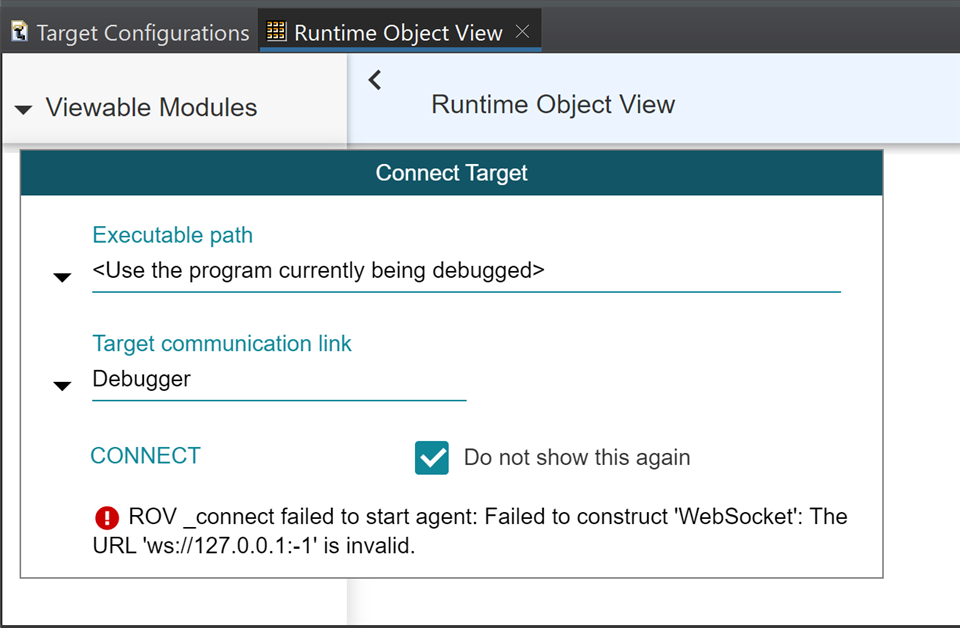This screenshot has height=628, width=960.
Task: Switch to the Target Configurations tab
Action: (x=142, y=33)
